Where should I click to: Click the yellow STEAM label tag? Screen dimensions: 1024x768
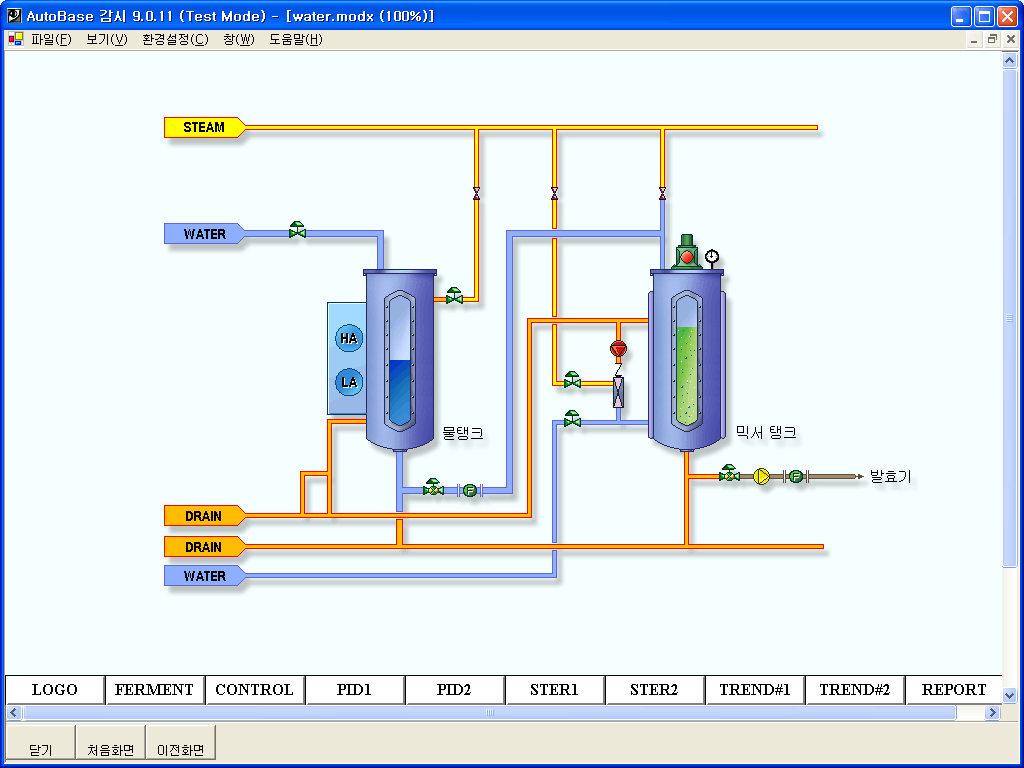click(204, 127)
